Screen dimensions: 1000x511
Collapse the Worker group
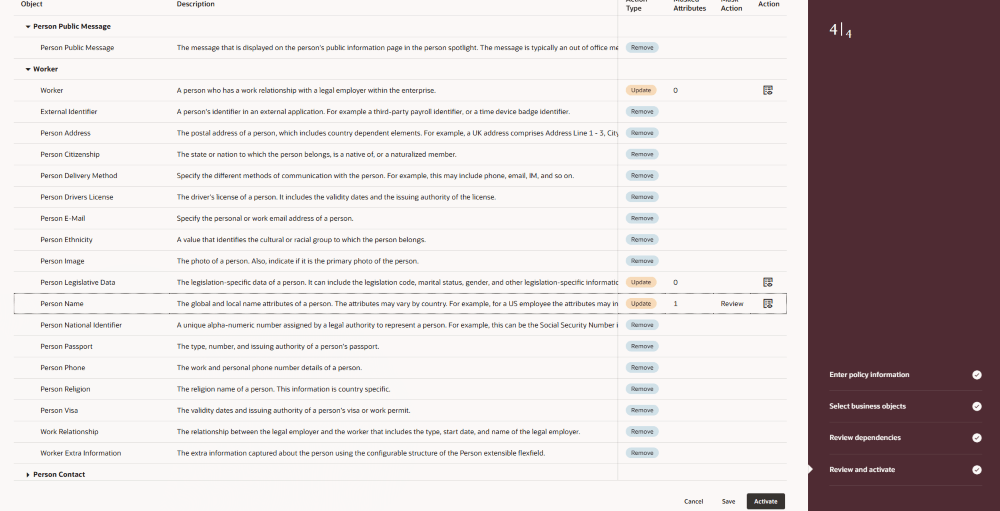coord(28,70)
